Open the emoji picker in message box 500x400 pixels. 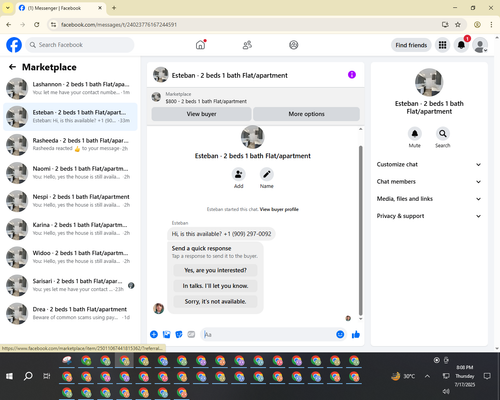[x=340, y=334]
